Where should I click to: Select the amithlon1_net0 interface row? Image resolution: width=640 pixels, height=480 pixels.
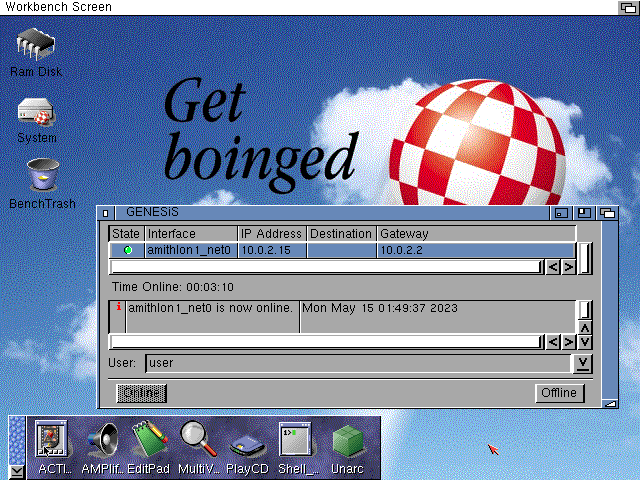pos(342,250)
